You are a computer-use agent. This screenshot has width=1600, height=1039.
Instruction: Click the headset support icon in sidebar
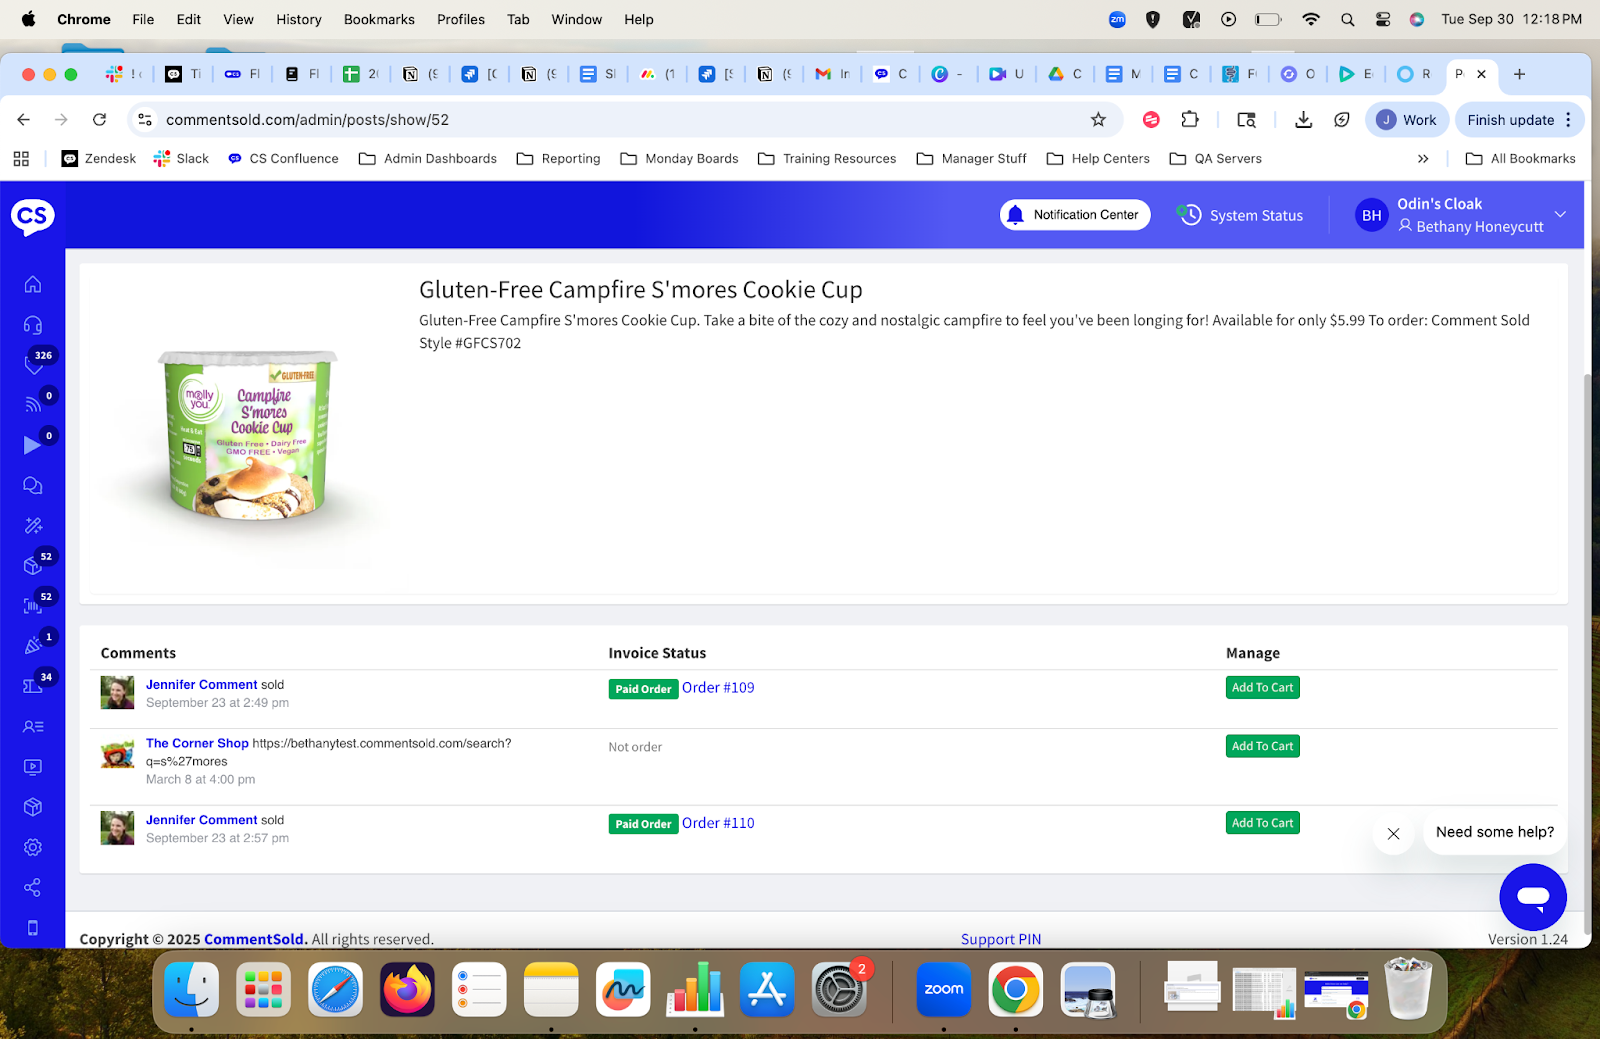click(33, 325)
